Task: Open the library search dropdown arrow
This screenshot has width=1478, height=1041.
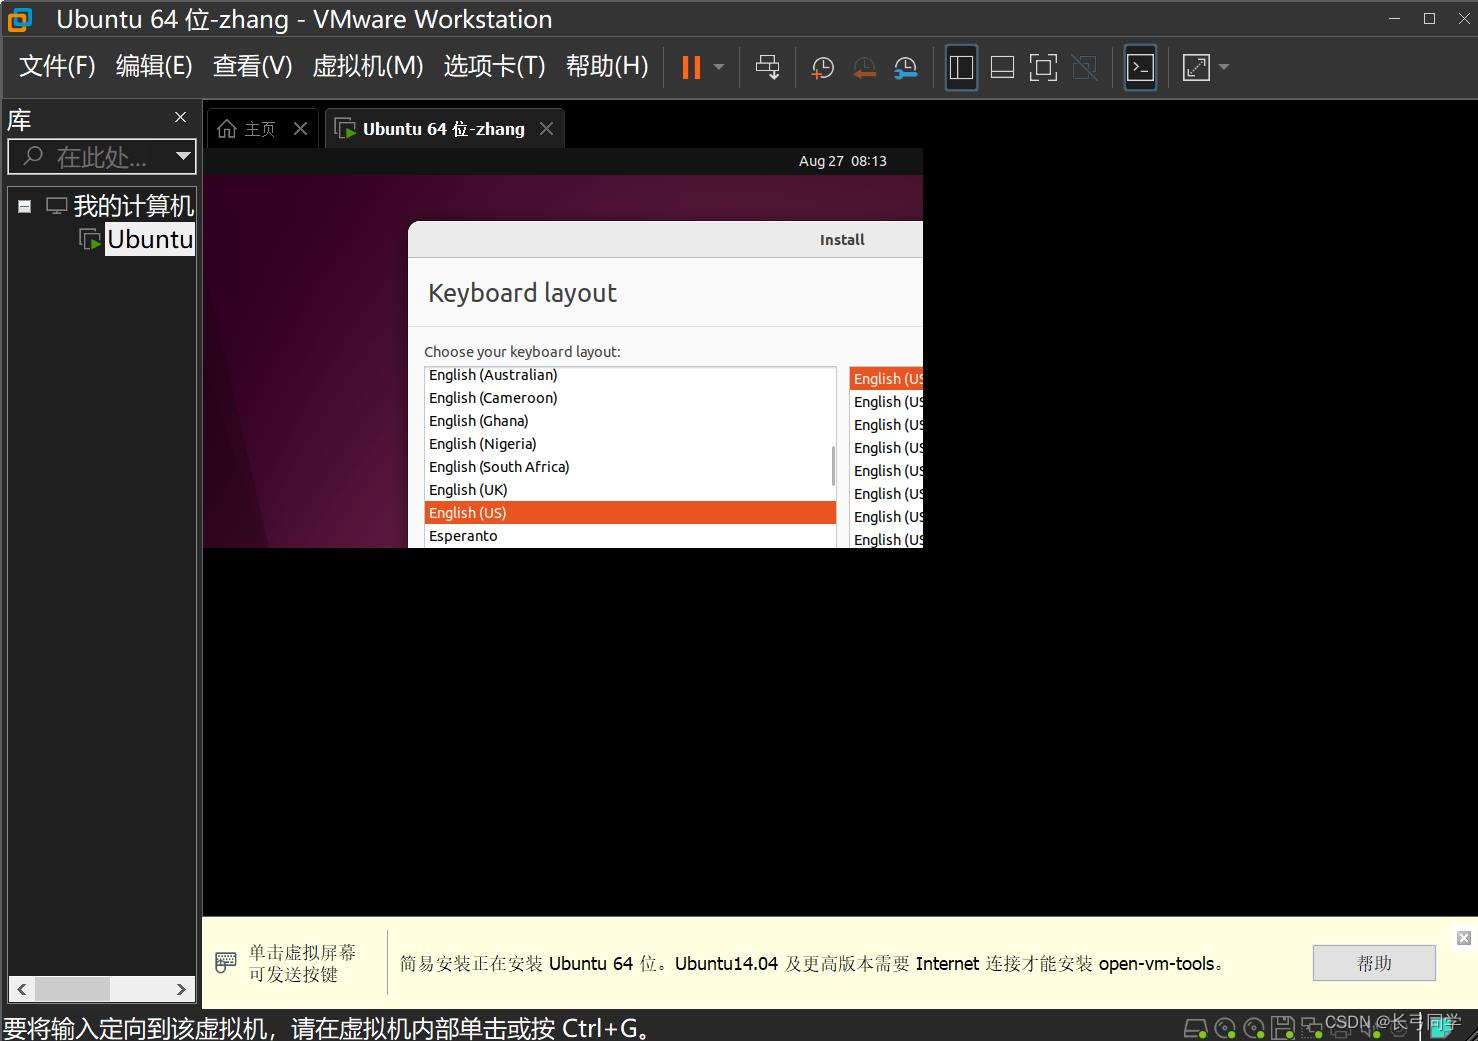Action: point(183,156)
